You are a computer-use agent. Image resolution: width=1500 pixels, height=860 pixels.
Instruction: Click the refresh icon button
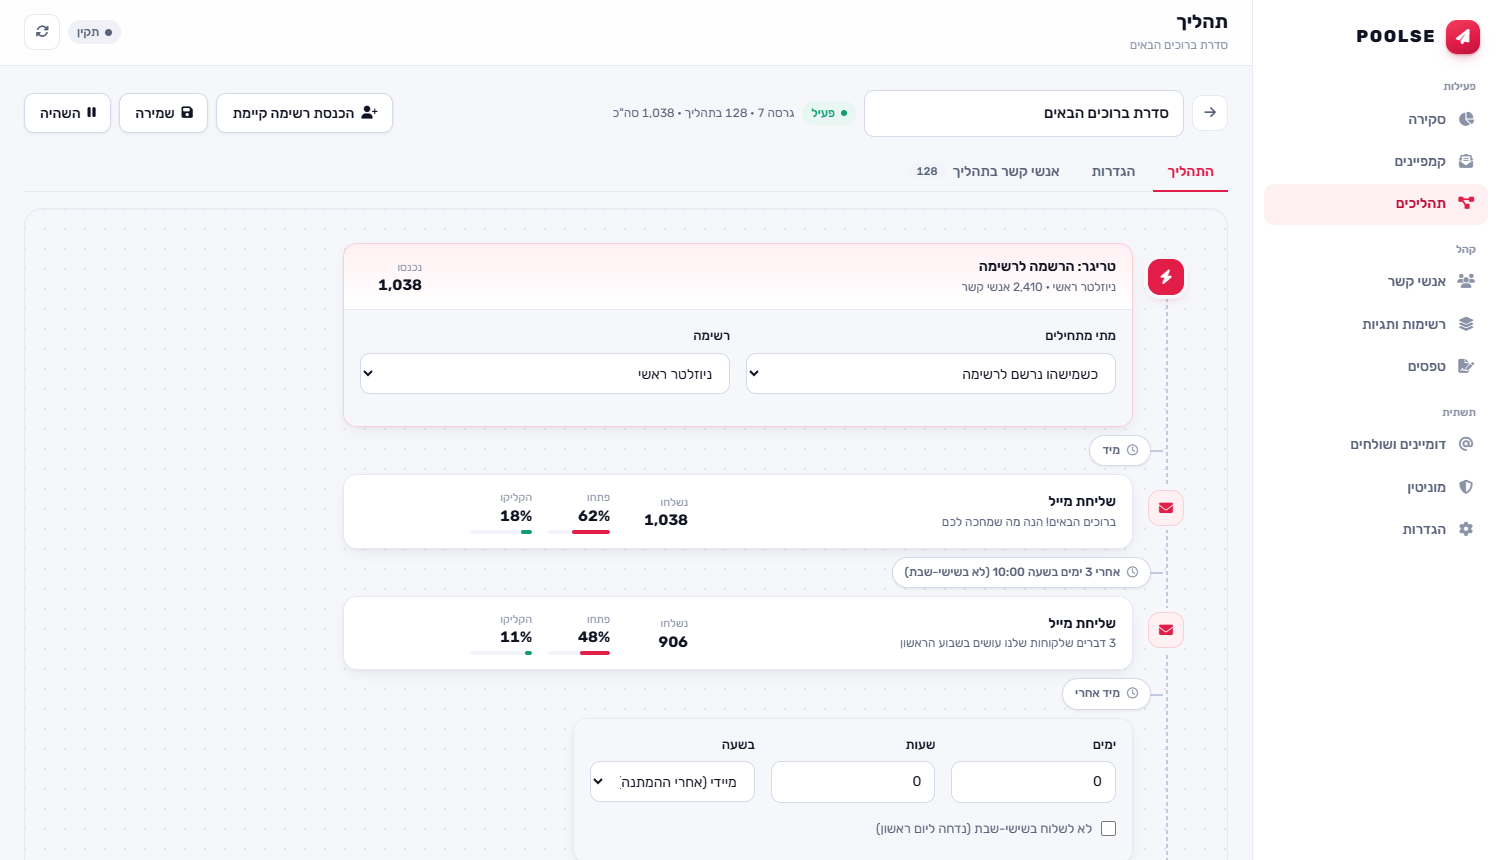point(42,32)
